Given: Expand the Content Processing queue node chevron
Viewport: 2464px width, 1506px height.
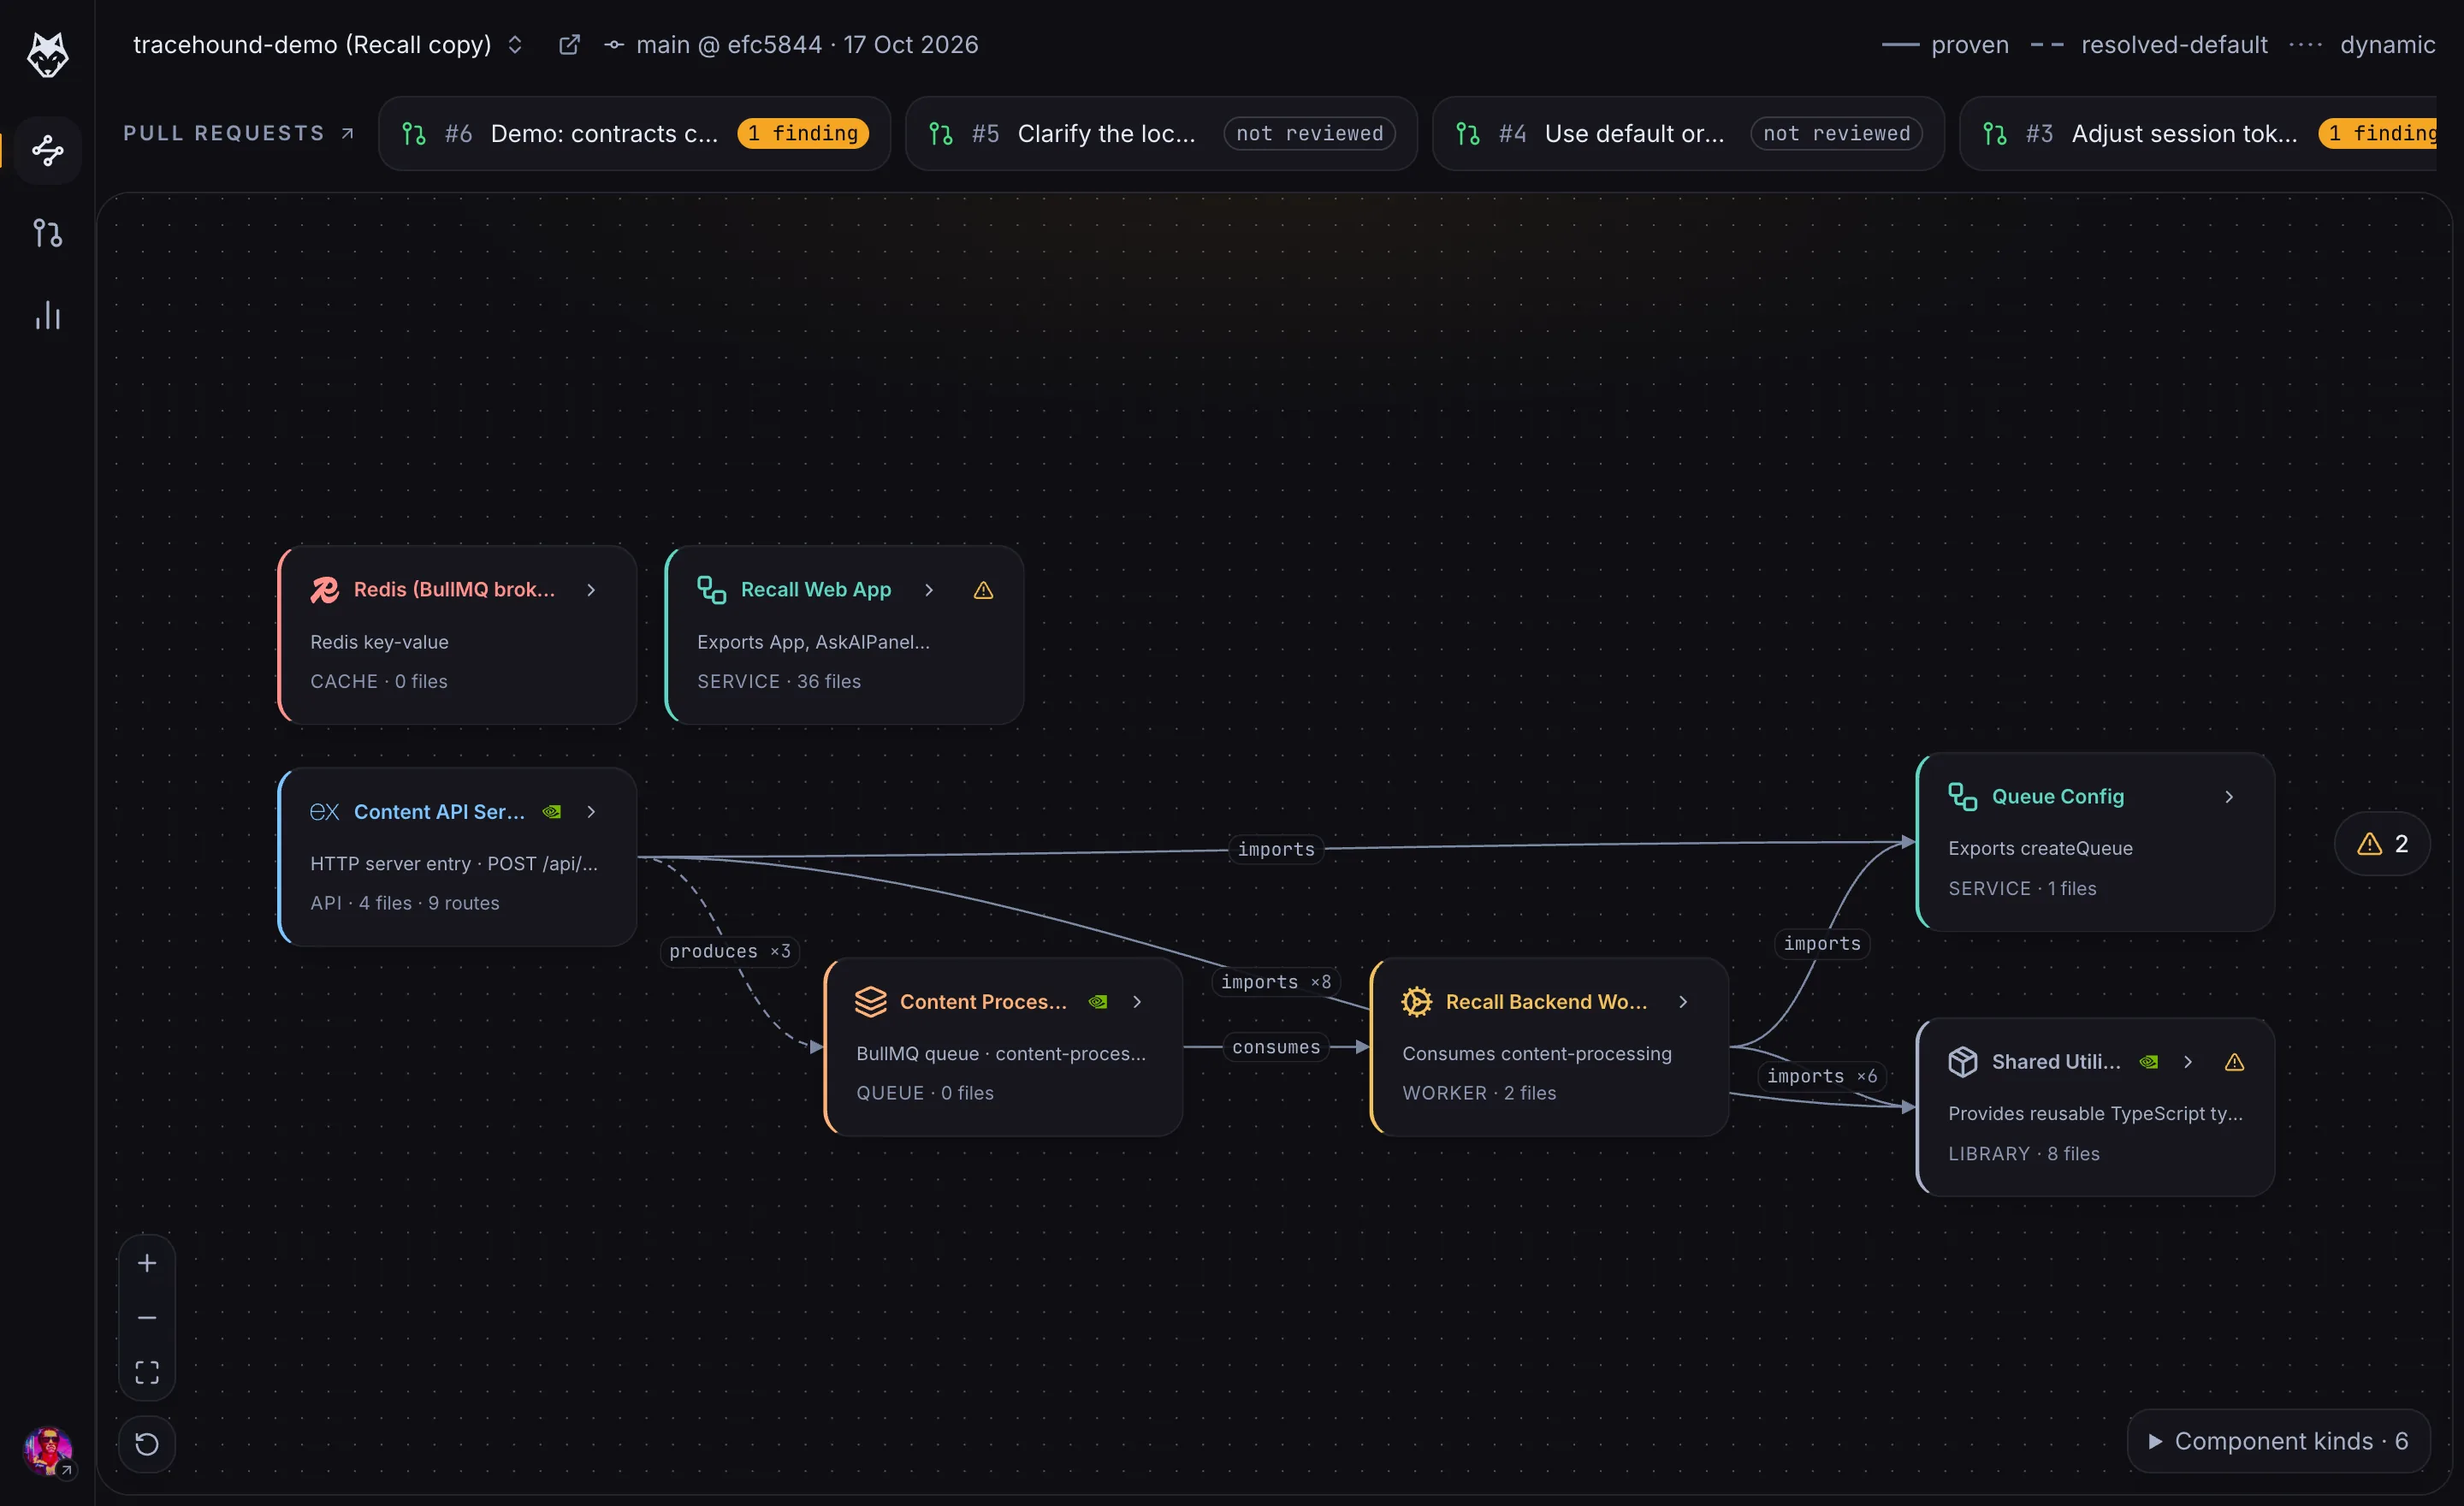Looking at the screenshot, I should (1137, 1002).
